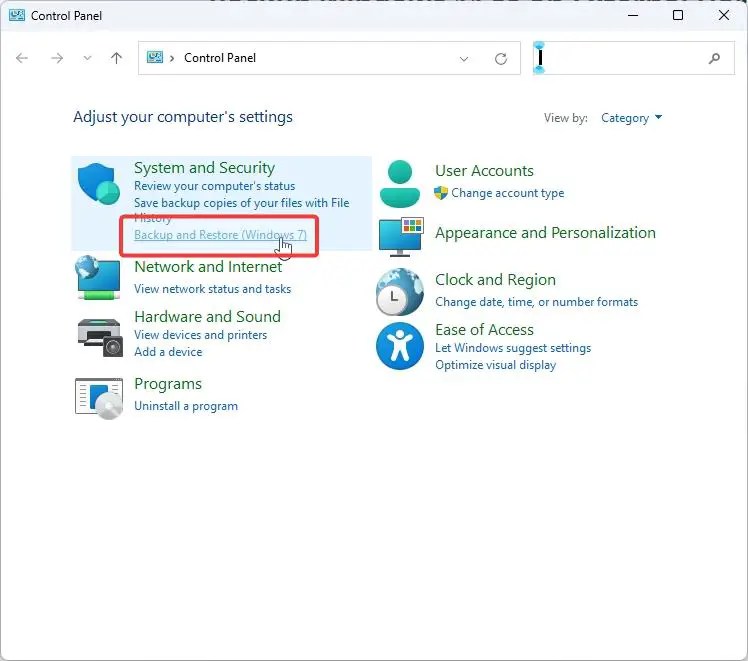Open Appearance and Personalization category
Image resolution: width=748 pixels, height=661 pixels.
pyautogui.click(x=545, y=233)
